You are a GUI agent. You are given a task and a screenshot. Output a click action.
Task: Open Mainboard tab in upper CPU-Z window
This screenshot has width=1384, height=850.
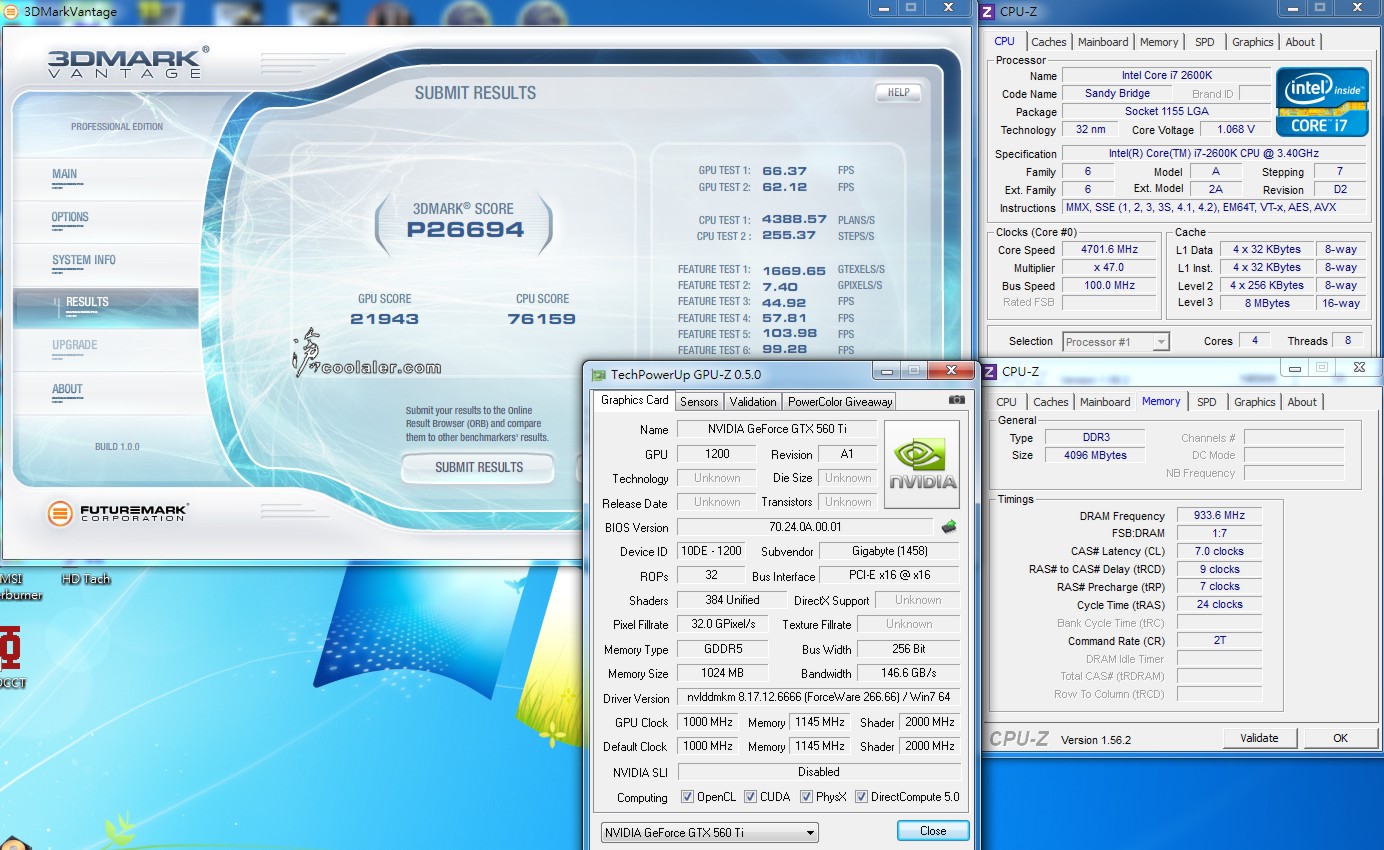[x=1103, y=42]
